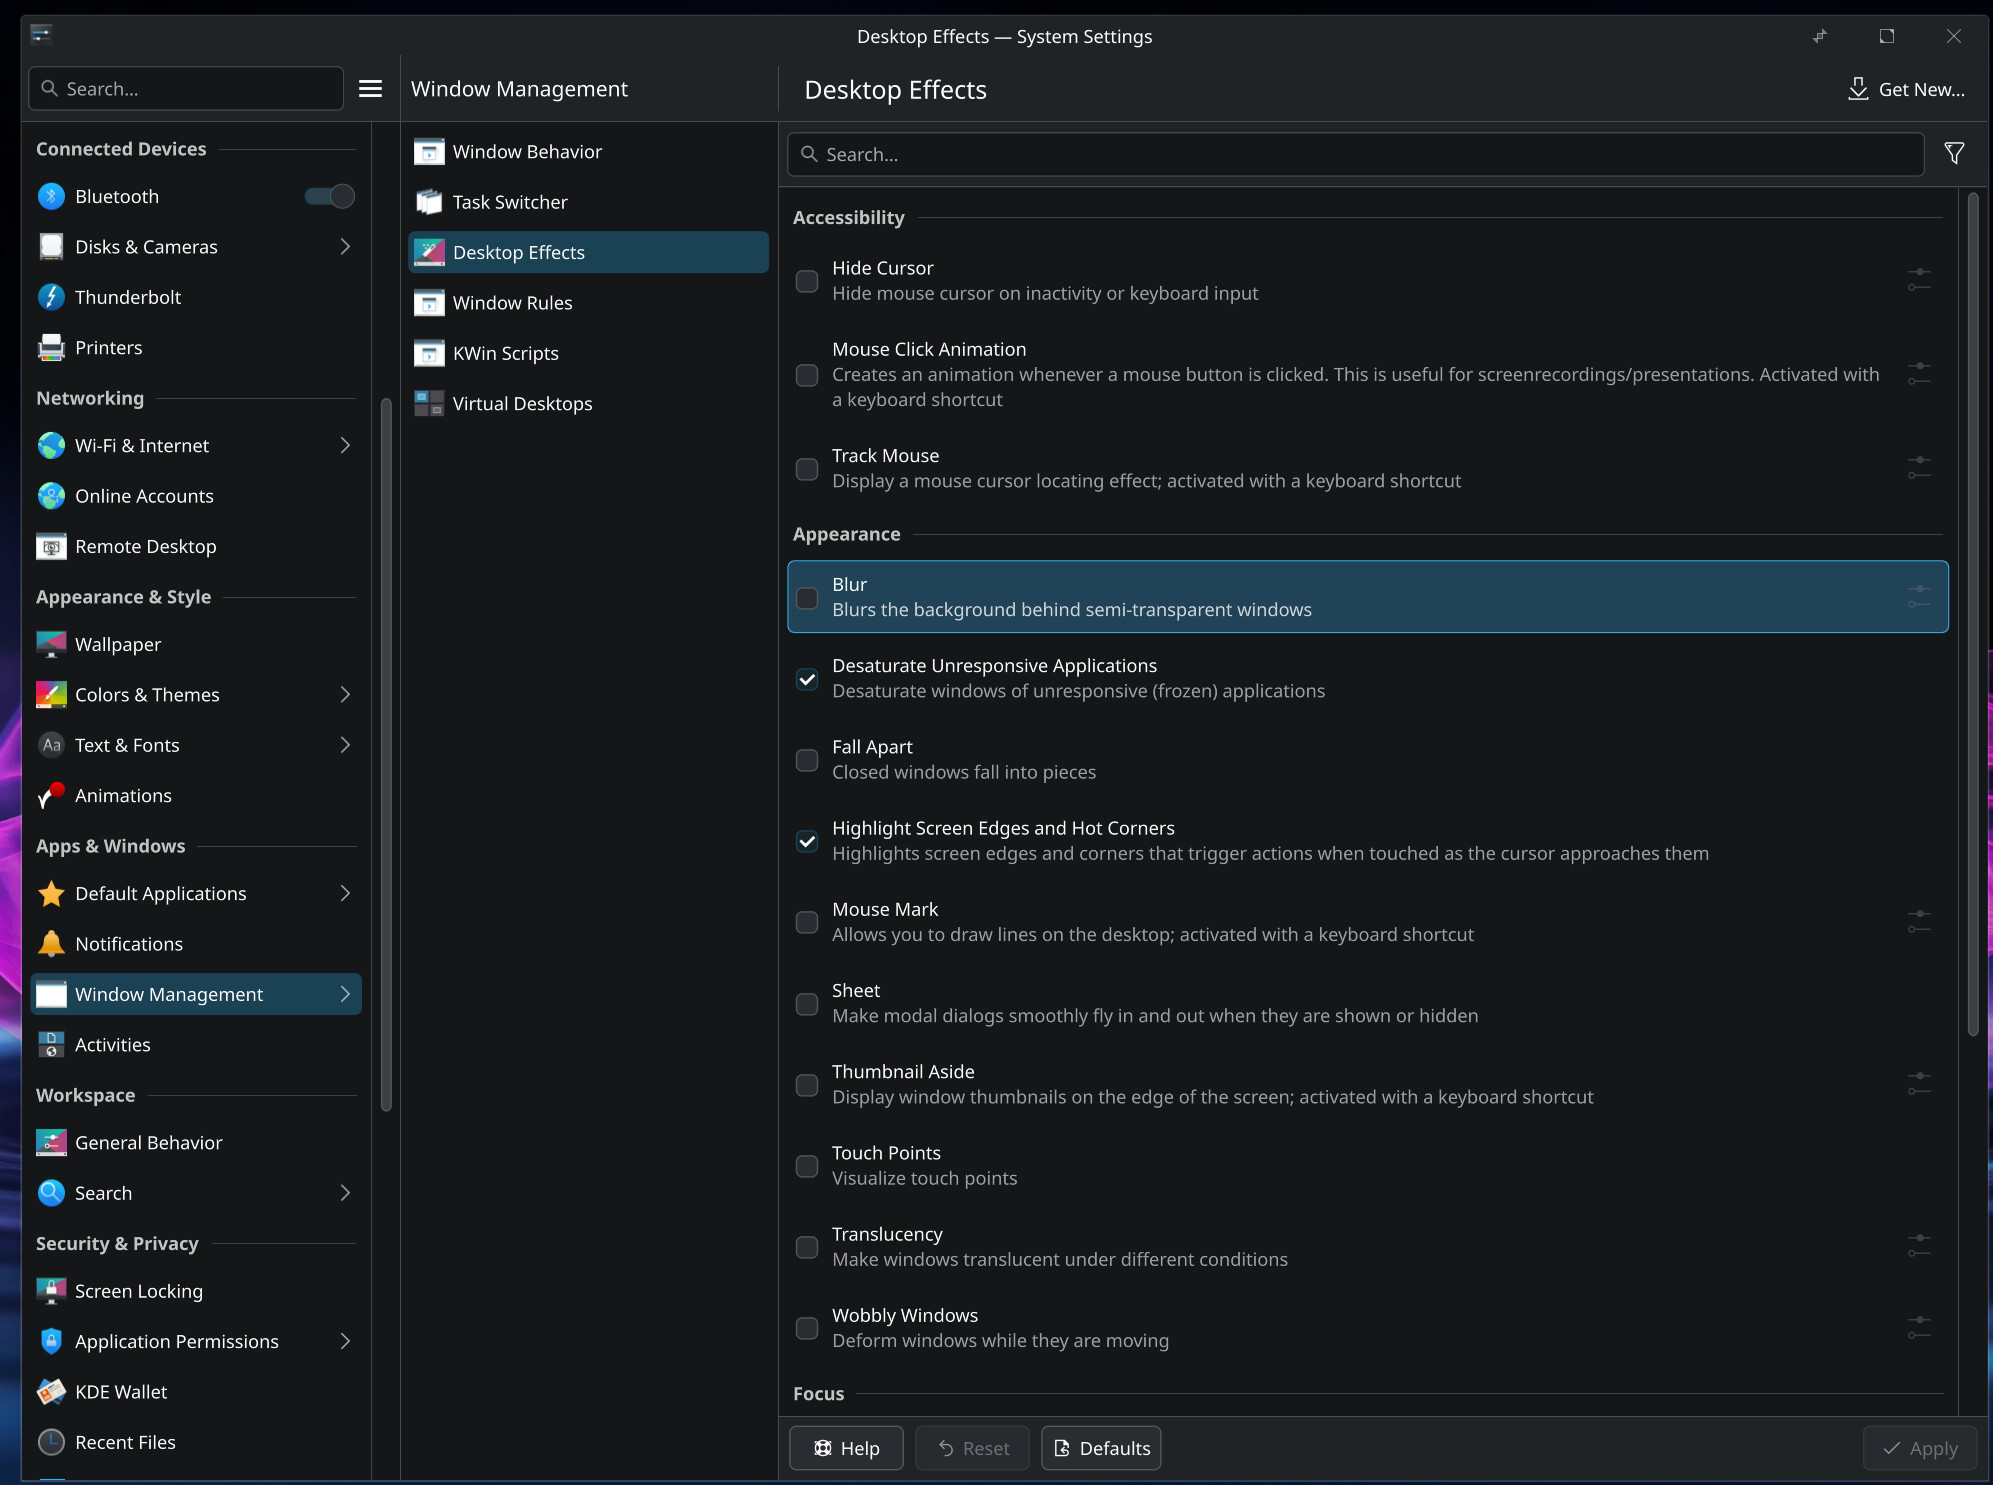Click the KWin Scripts icon
The image size is (1993, 1485).
tap(429, 353)
